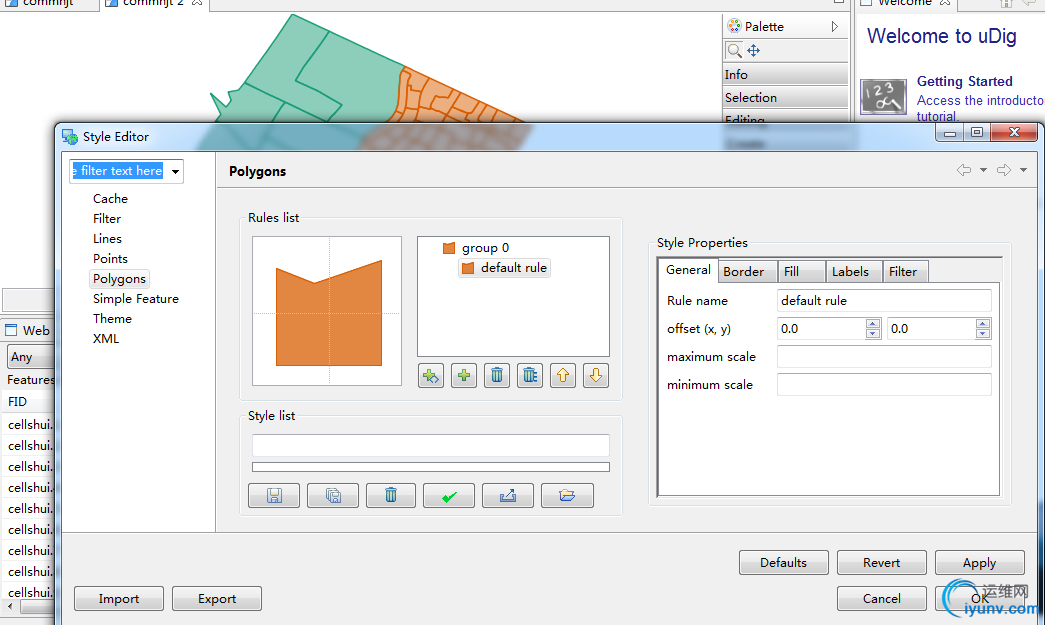
Task: Decrease offset x value with down arrow
Action: tap(872, 333)
